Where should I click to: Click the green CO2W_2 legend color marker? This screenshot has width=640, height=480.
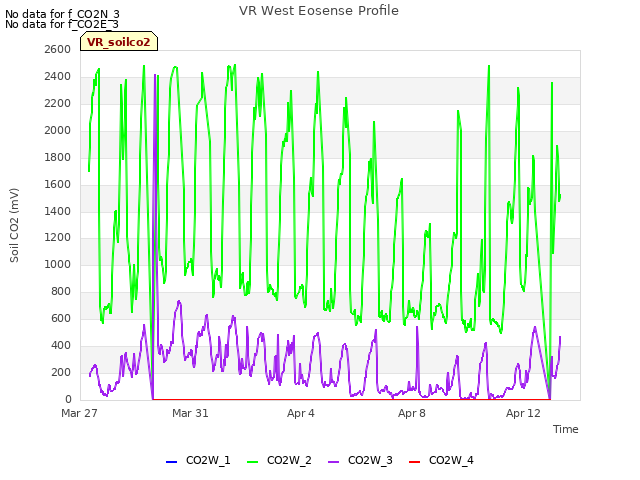tap(253, 462)
